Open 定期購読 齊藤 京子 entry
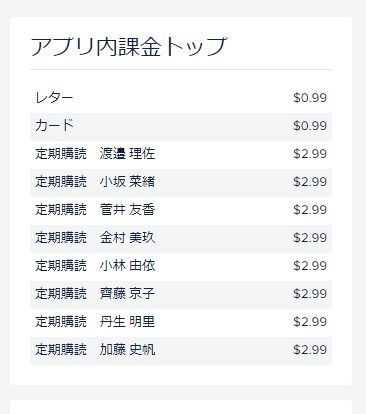The height and width of the screenshot is (414, 366). 181,295
